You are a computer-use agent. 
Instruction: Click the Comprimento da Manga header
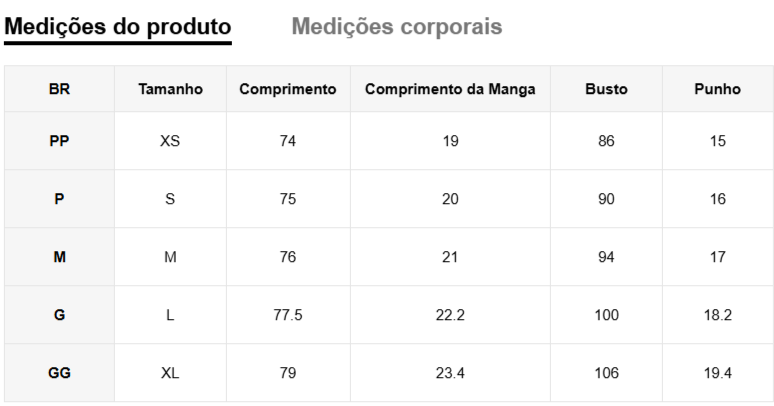(450, 89)
